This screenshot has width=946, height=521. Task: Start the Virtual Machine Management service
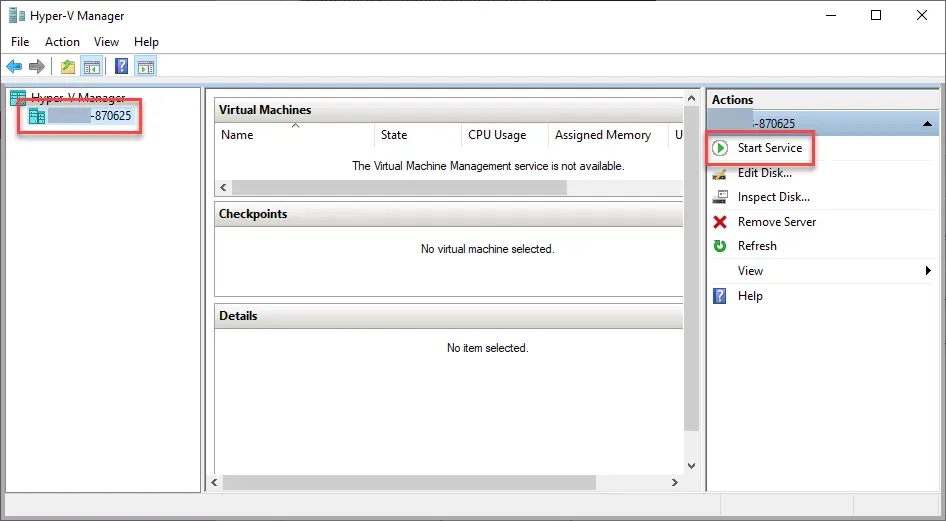pyautogui.click(x=770, y=148)
